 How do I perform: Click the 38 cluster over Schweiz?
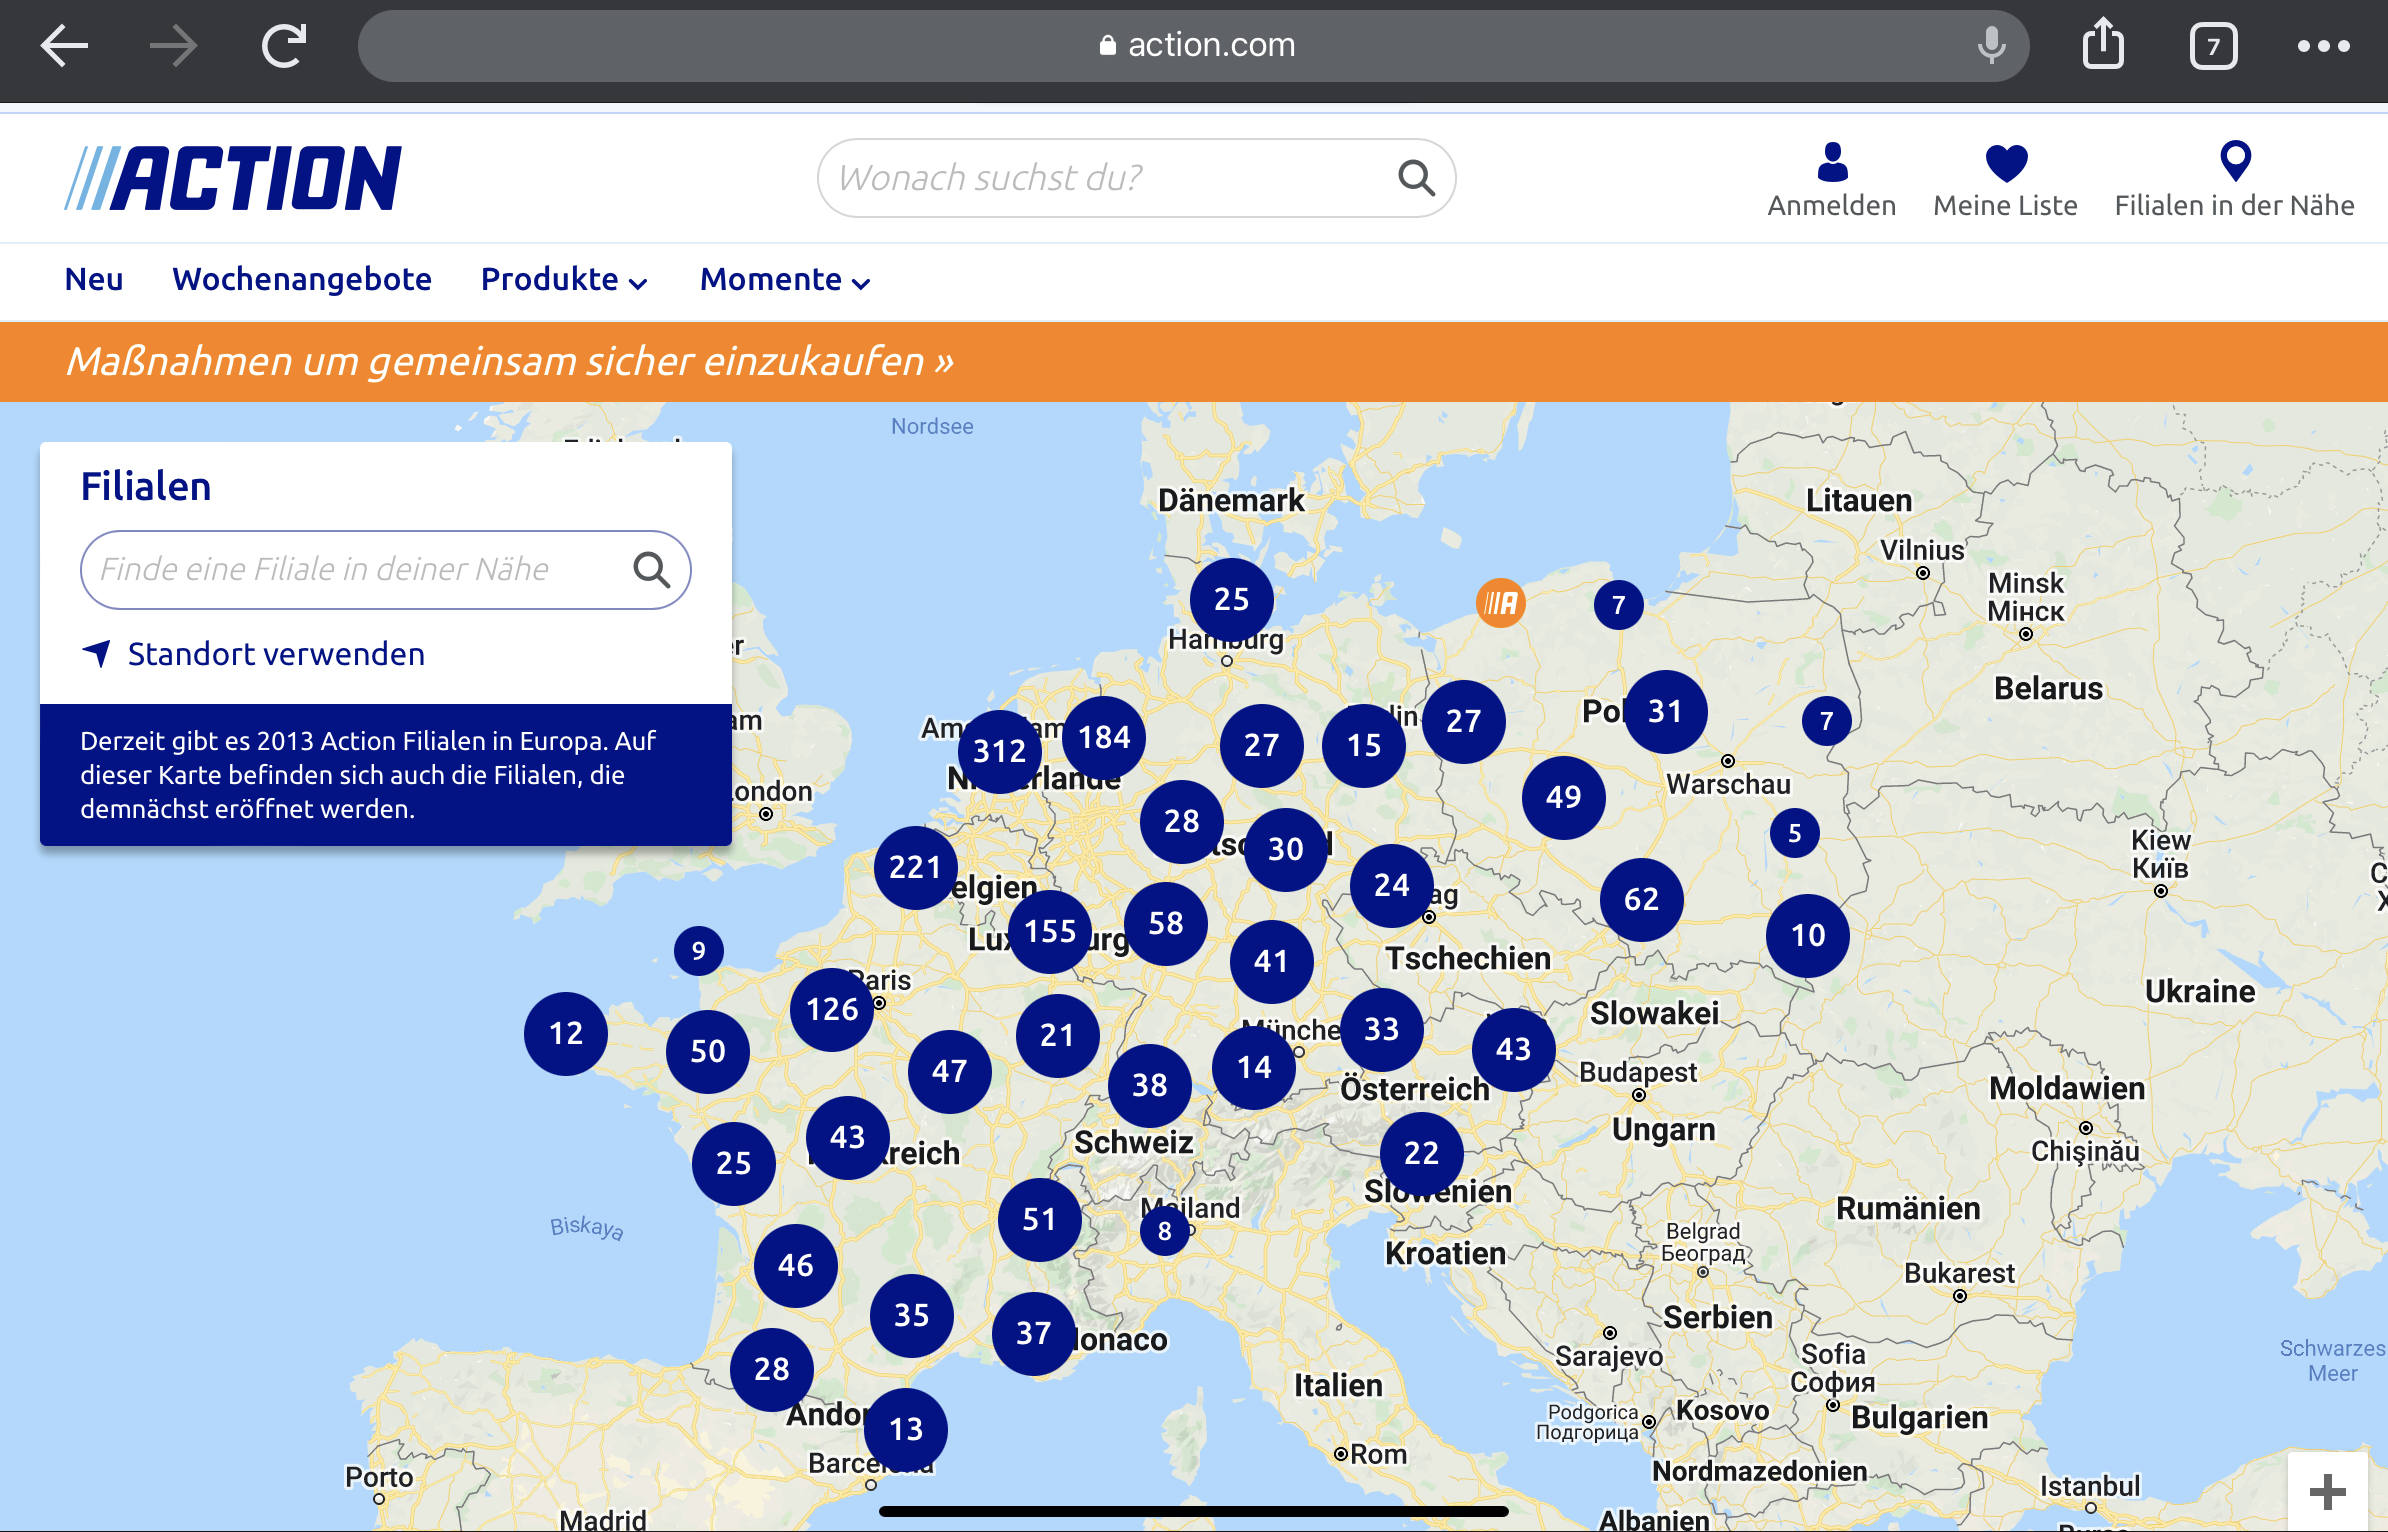point(1150,1085)
